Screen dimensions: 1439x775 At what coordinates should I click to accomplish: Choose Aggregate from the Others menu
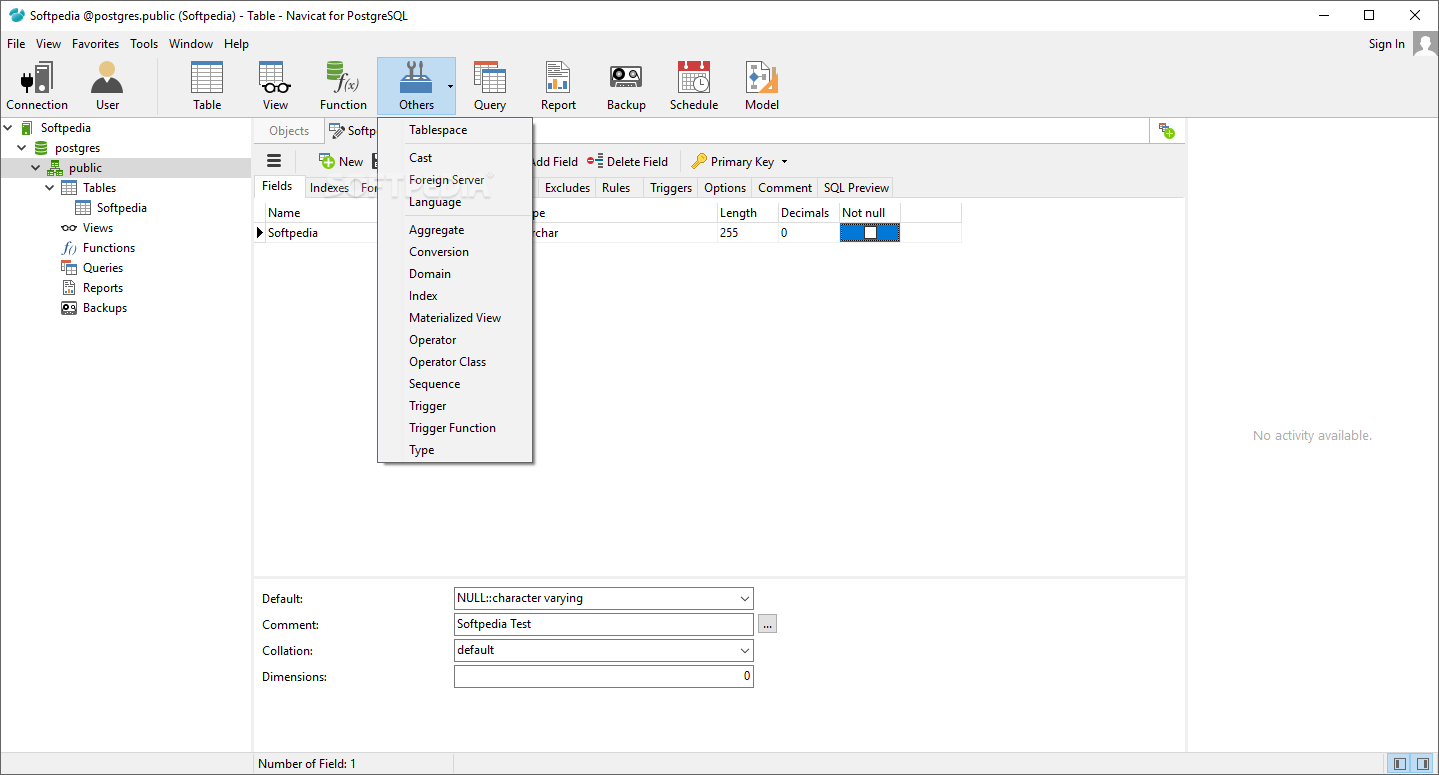click(455, 230)
